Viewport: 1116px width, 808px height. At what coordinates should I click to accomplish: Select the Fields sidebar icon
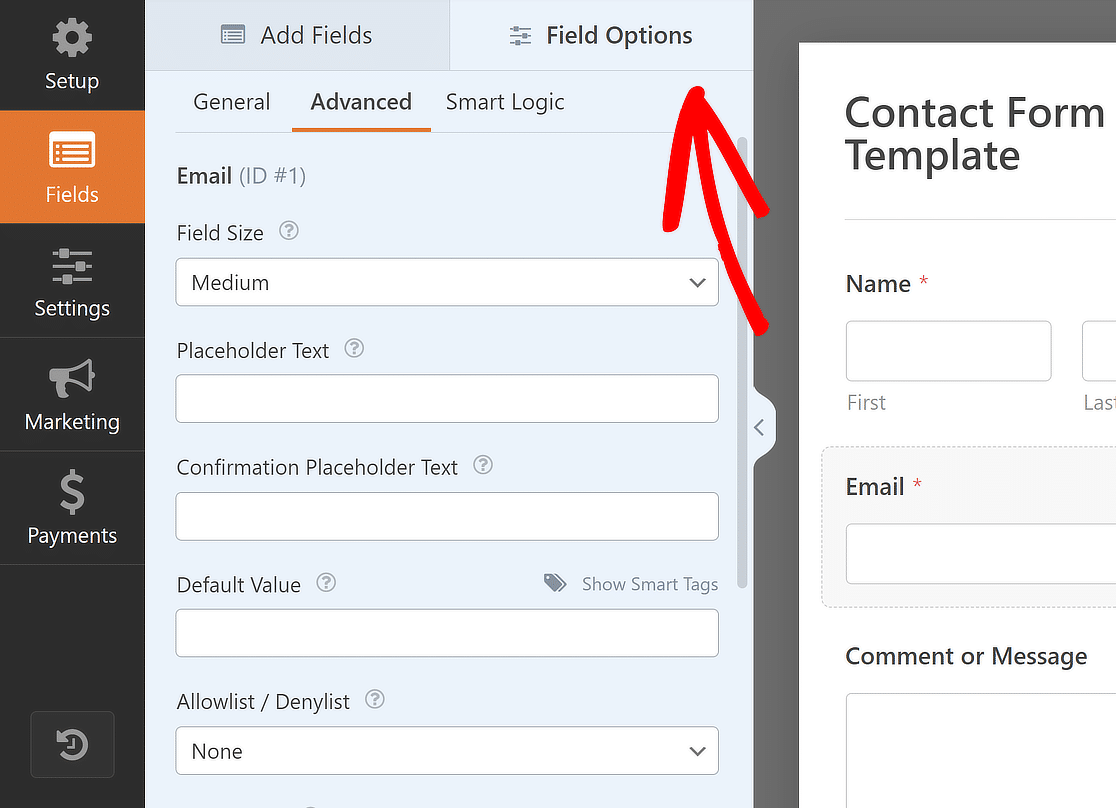pos(72,166)
